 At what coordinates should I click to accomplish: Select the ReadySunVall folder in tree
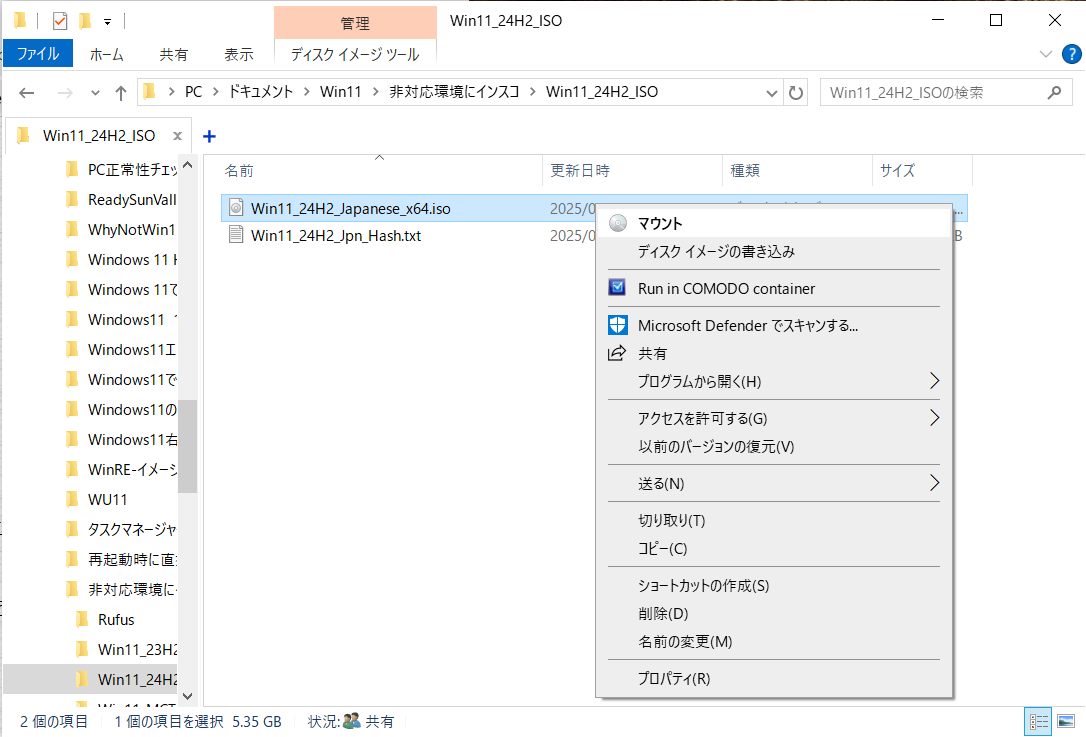(x=121, y=199)
